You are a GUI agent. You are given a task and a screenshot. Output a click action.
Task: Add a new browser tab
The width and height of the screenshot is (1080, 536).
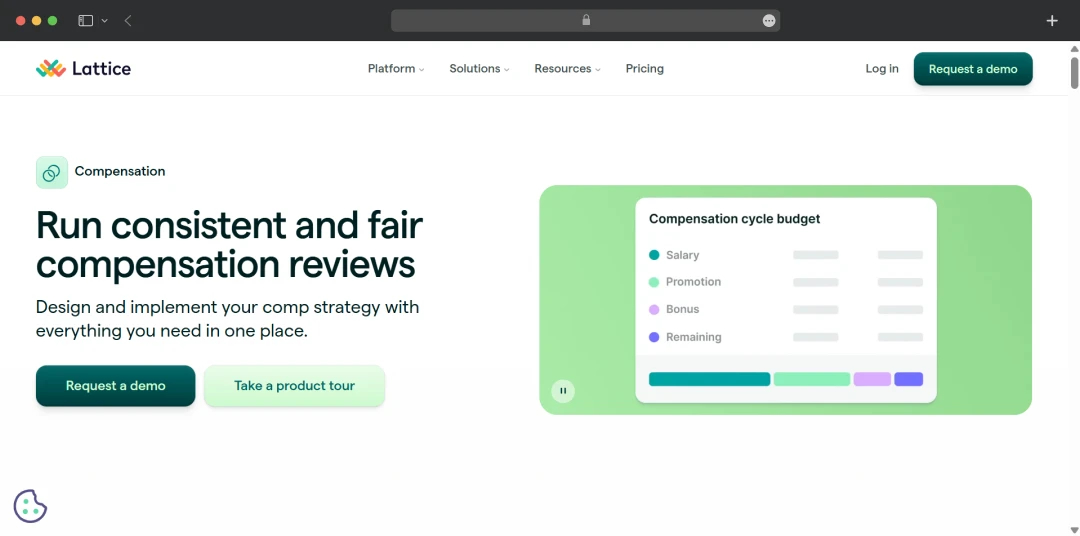point(1052,21)
